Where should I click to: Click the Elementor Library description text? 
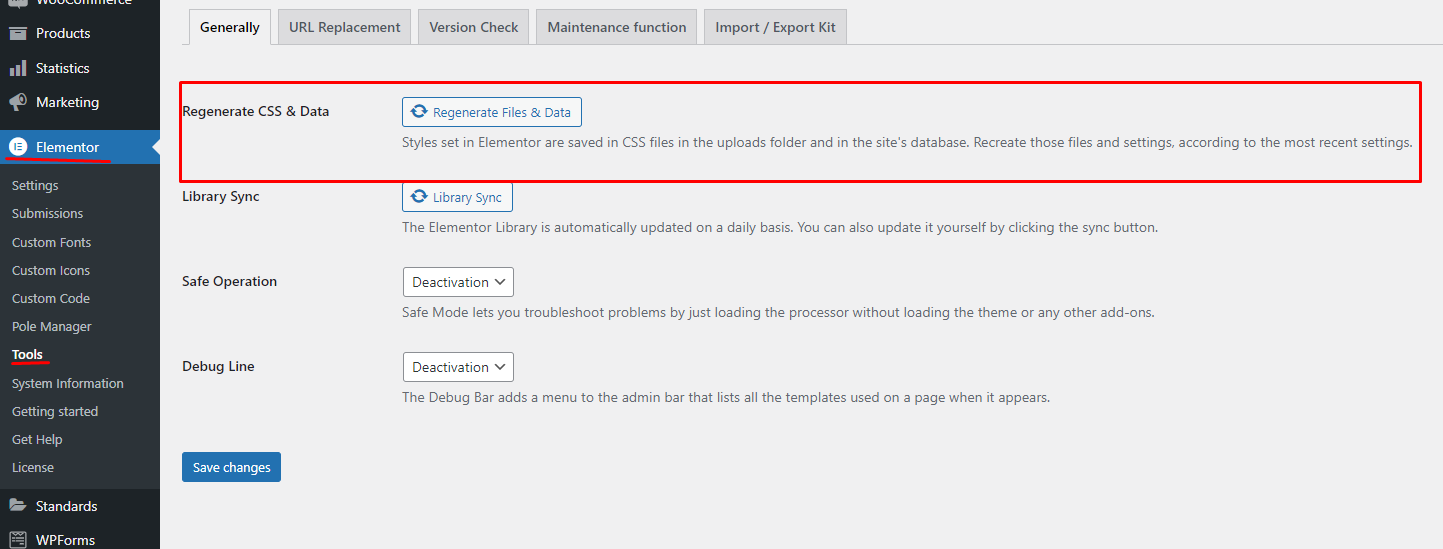point(780,227)
